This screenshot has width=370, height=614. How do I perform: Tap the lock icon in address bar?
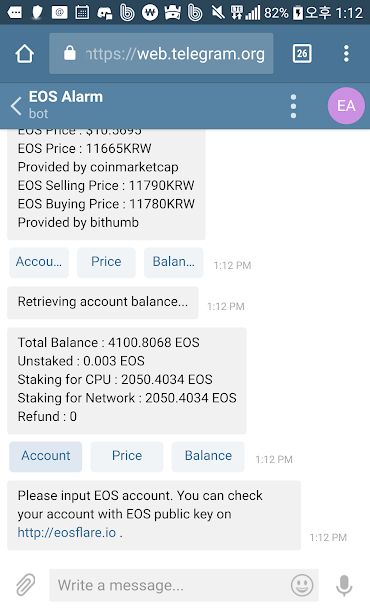coord(70,53)
